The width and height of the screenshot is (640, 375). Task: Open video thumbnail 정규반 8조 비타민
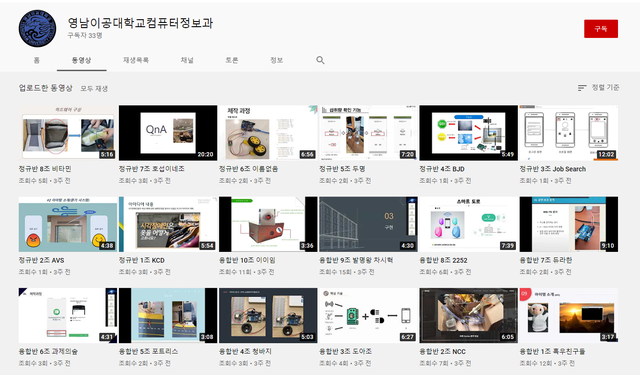click(x=67, y=133)
